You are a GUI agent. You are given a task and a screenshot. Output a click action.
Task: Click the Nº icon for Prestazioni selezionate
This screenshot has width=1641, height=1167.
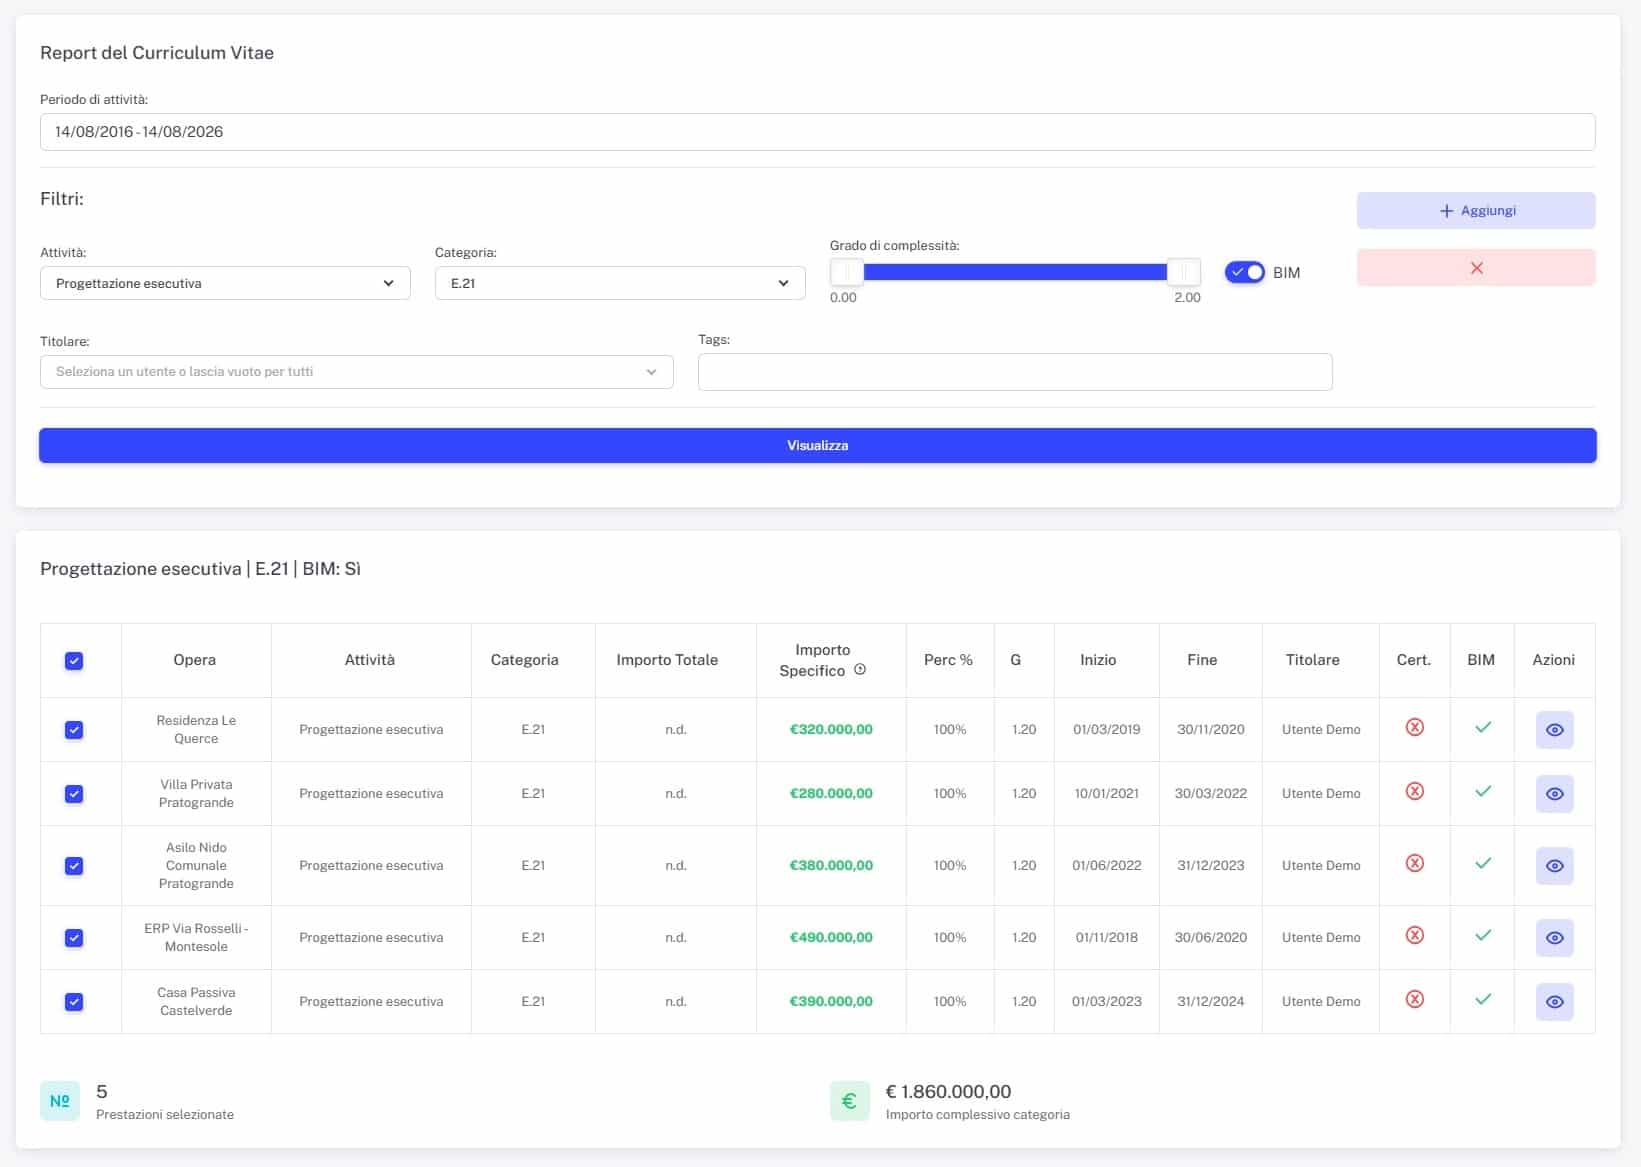(x=60, y=1101)
